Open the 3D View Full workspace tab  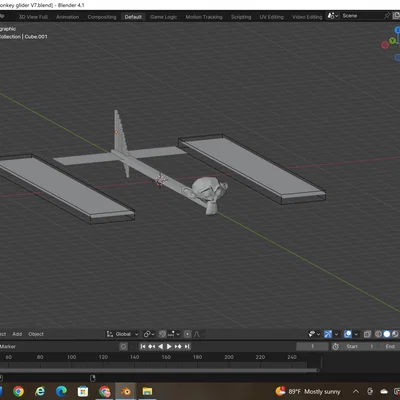[x=33, y=17]
